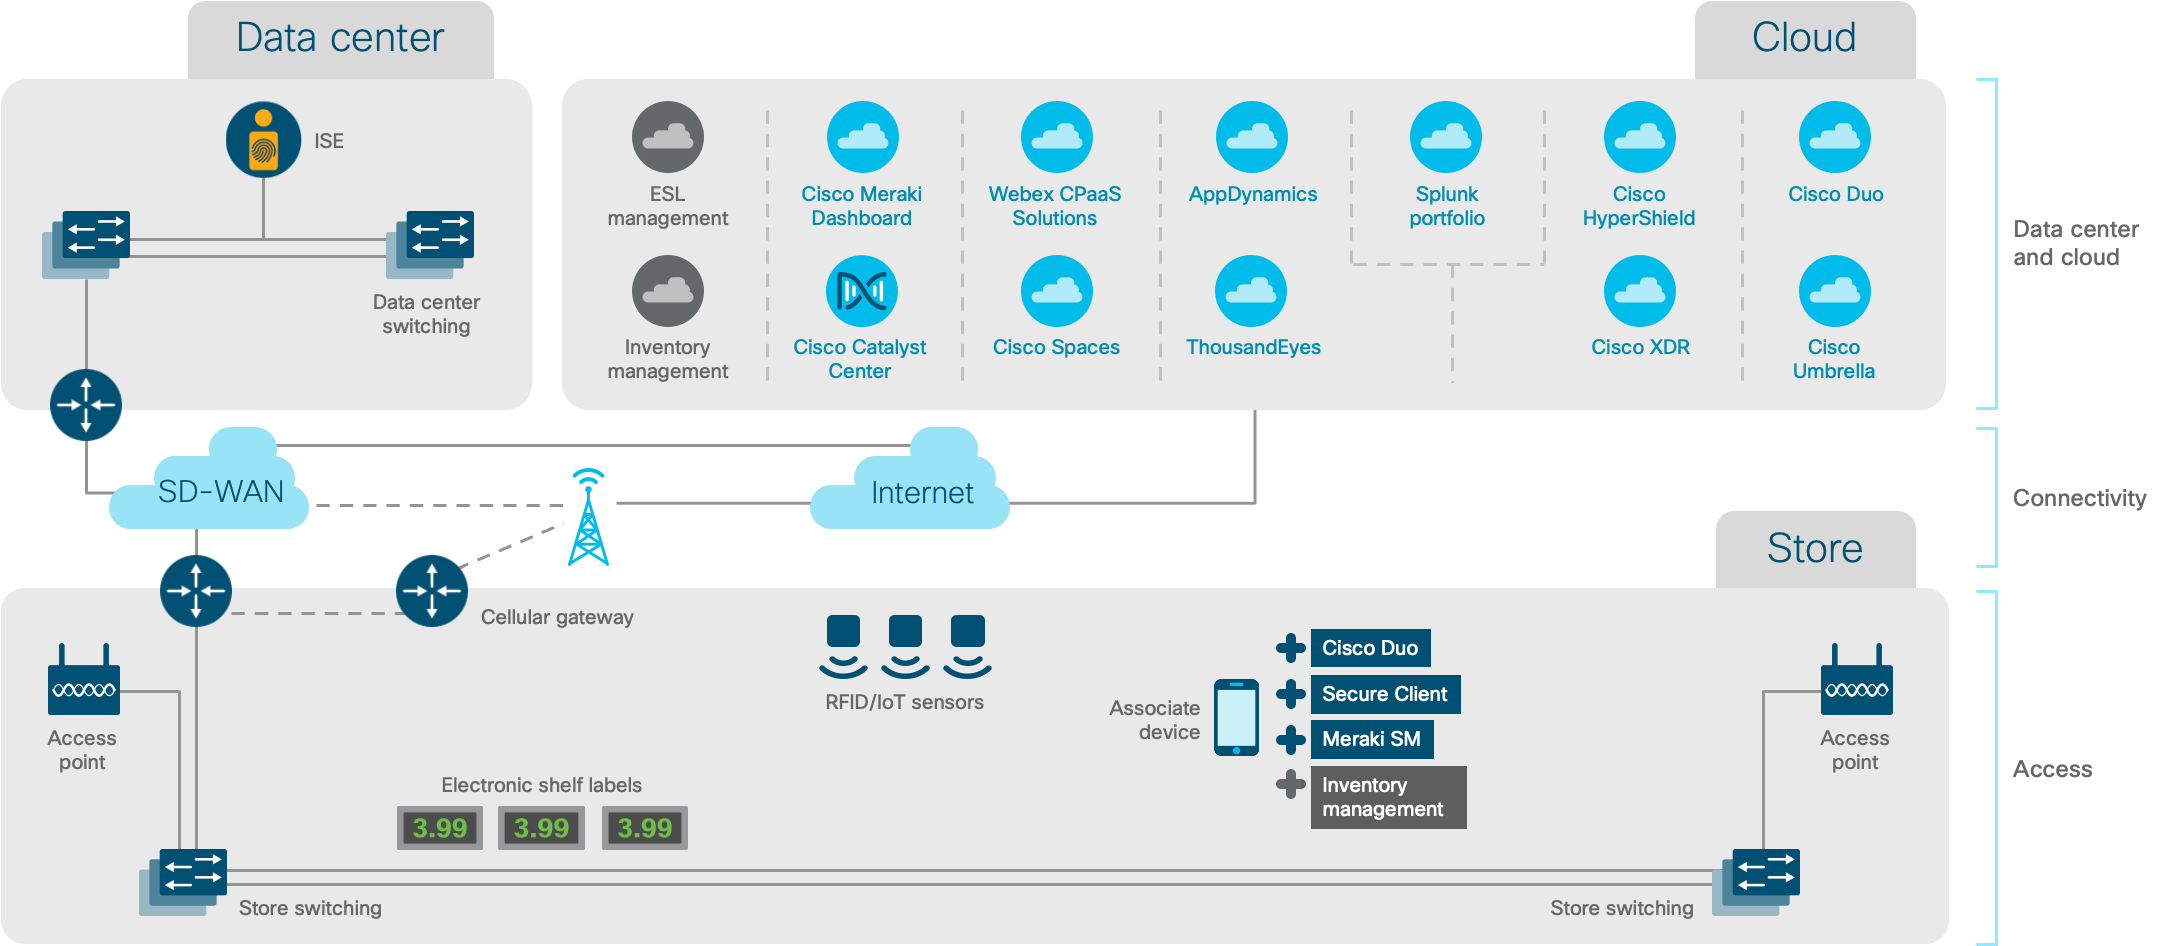Click the 'Data center switching' label
Viewport: 2160px width, 946px height.
[x=426, y=314]
